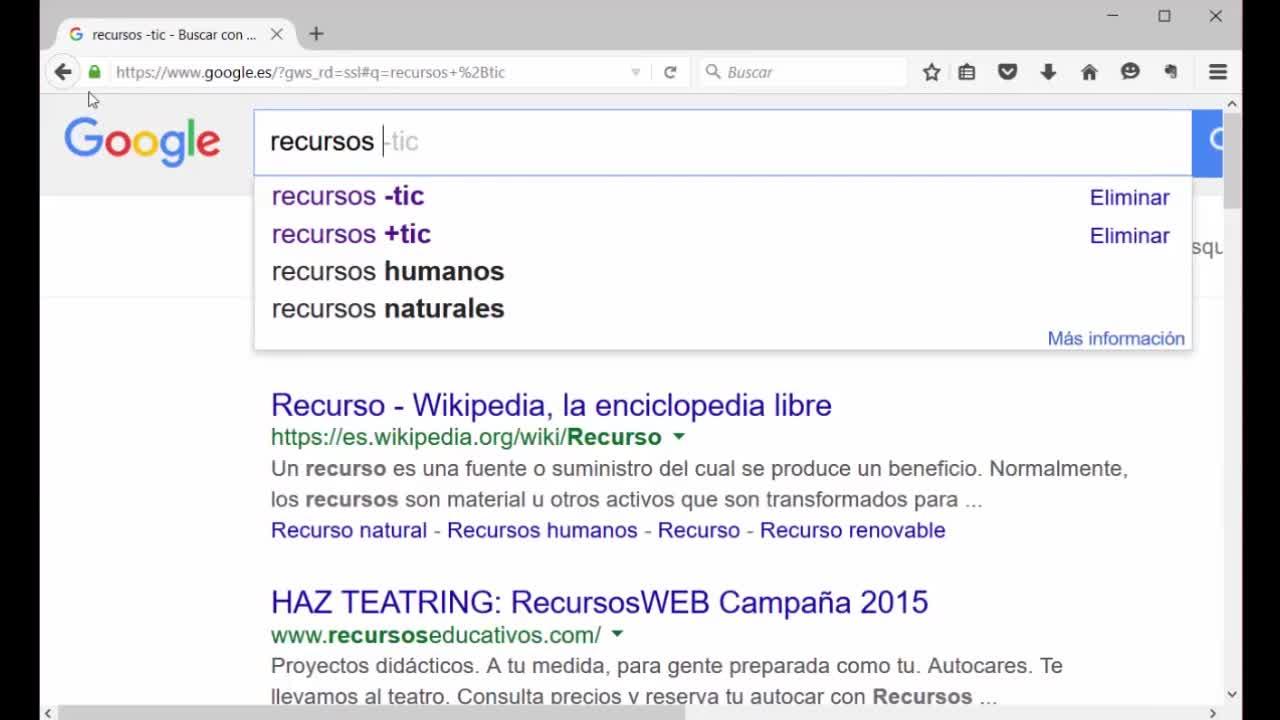
Task: Pick the 'recursos humanos' suggestion
Action: coord(388,271)
